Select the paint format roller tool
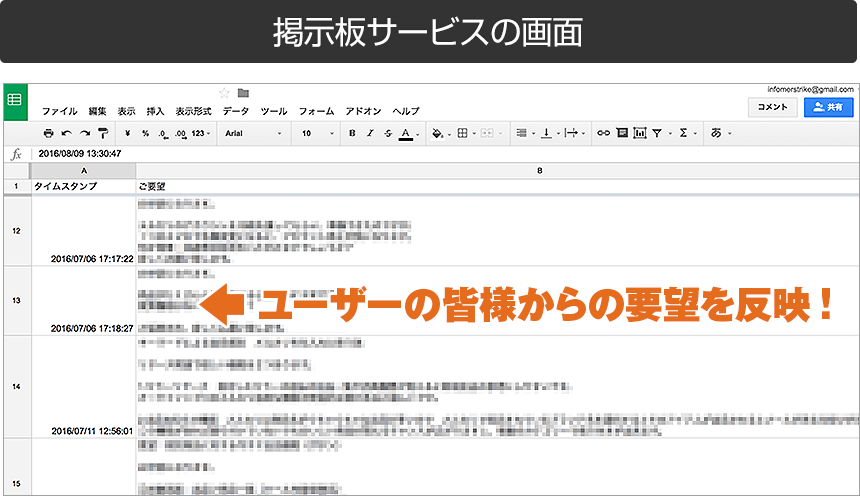Screen dimensions: 860x496 tap(102, 133)
